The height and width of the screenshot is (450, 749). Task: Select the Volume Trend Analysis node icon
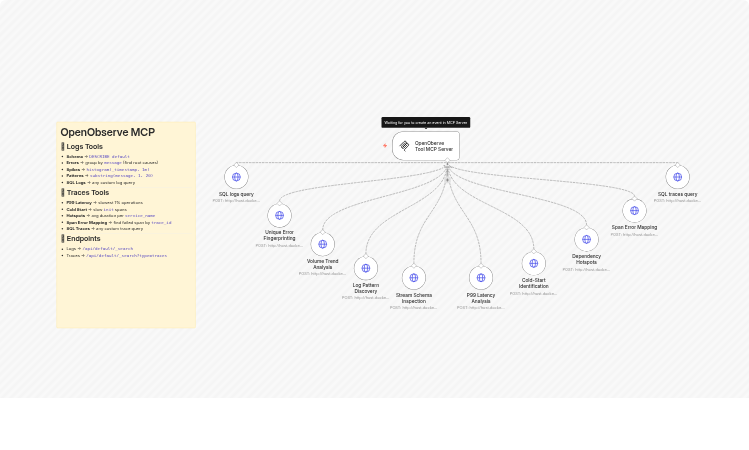[x=323, y=244]
